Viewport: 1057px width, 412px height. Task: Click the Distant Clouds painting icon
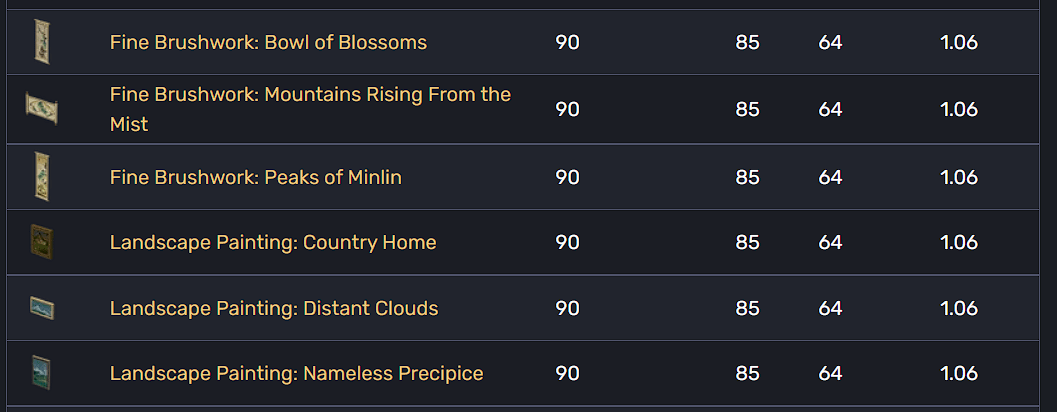41,308
